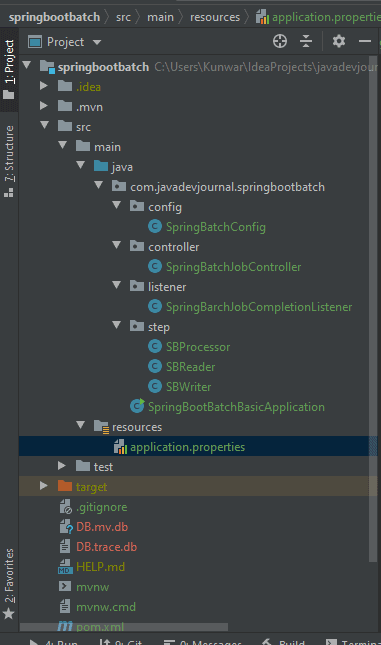Click the application.properties file icon in tree

[120, 446]
